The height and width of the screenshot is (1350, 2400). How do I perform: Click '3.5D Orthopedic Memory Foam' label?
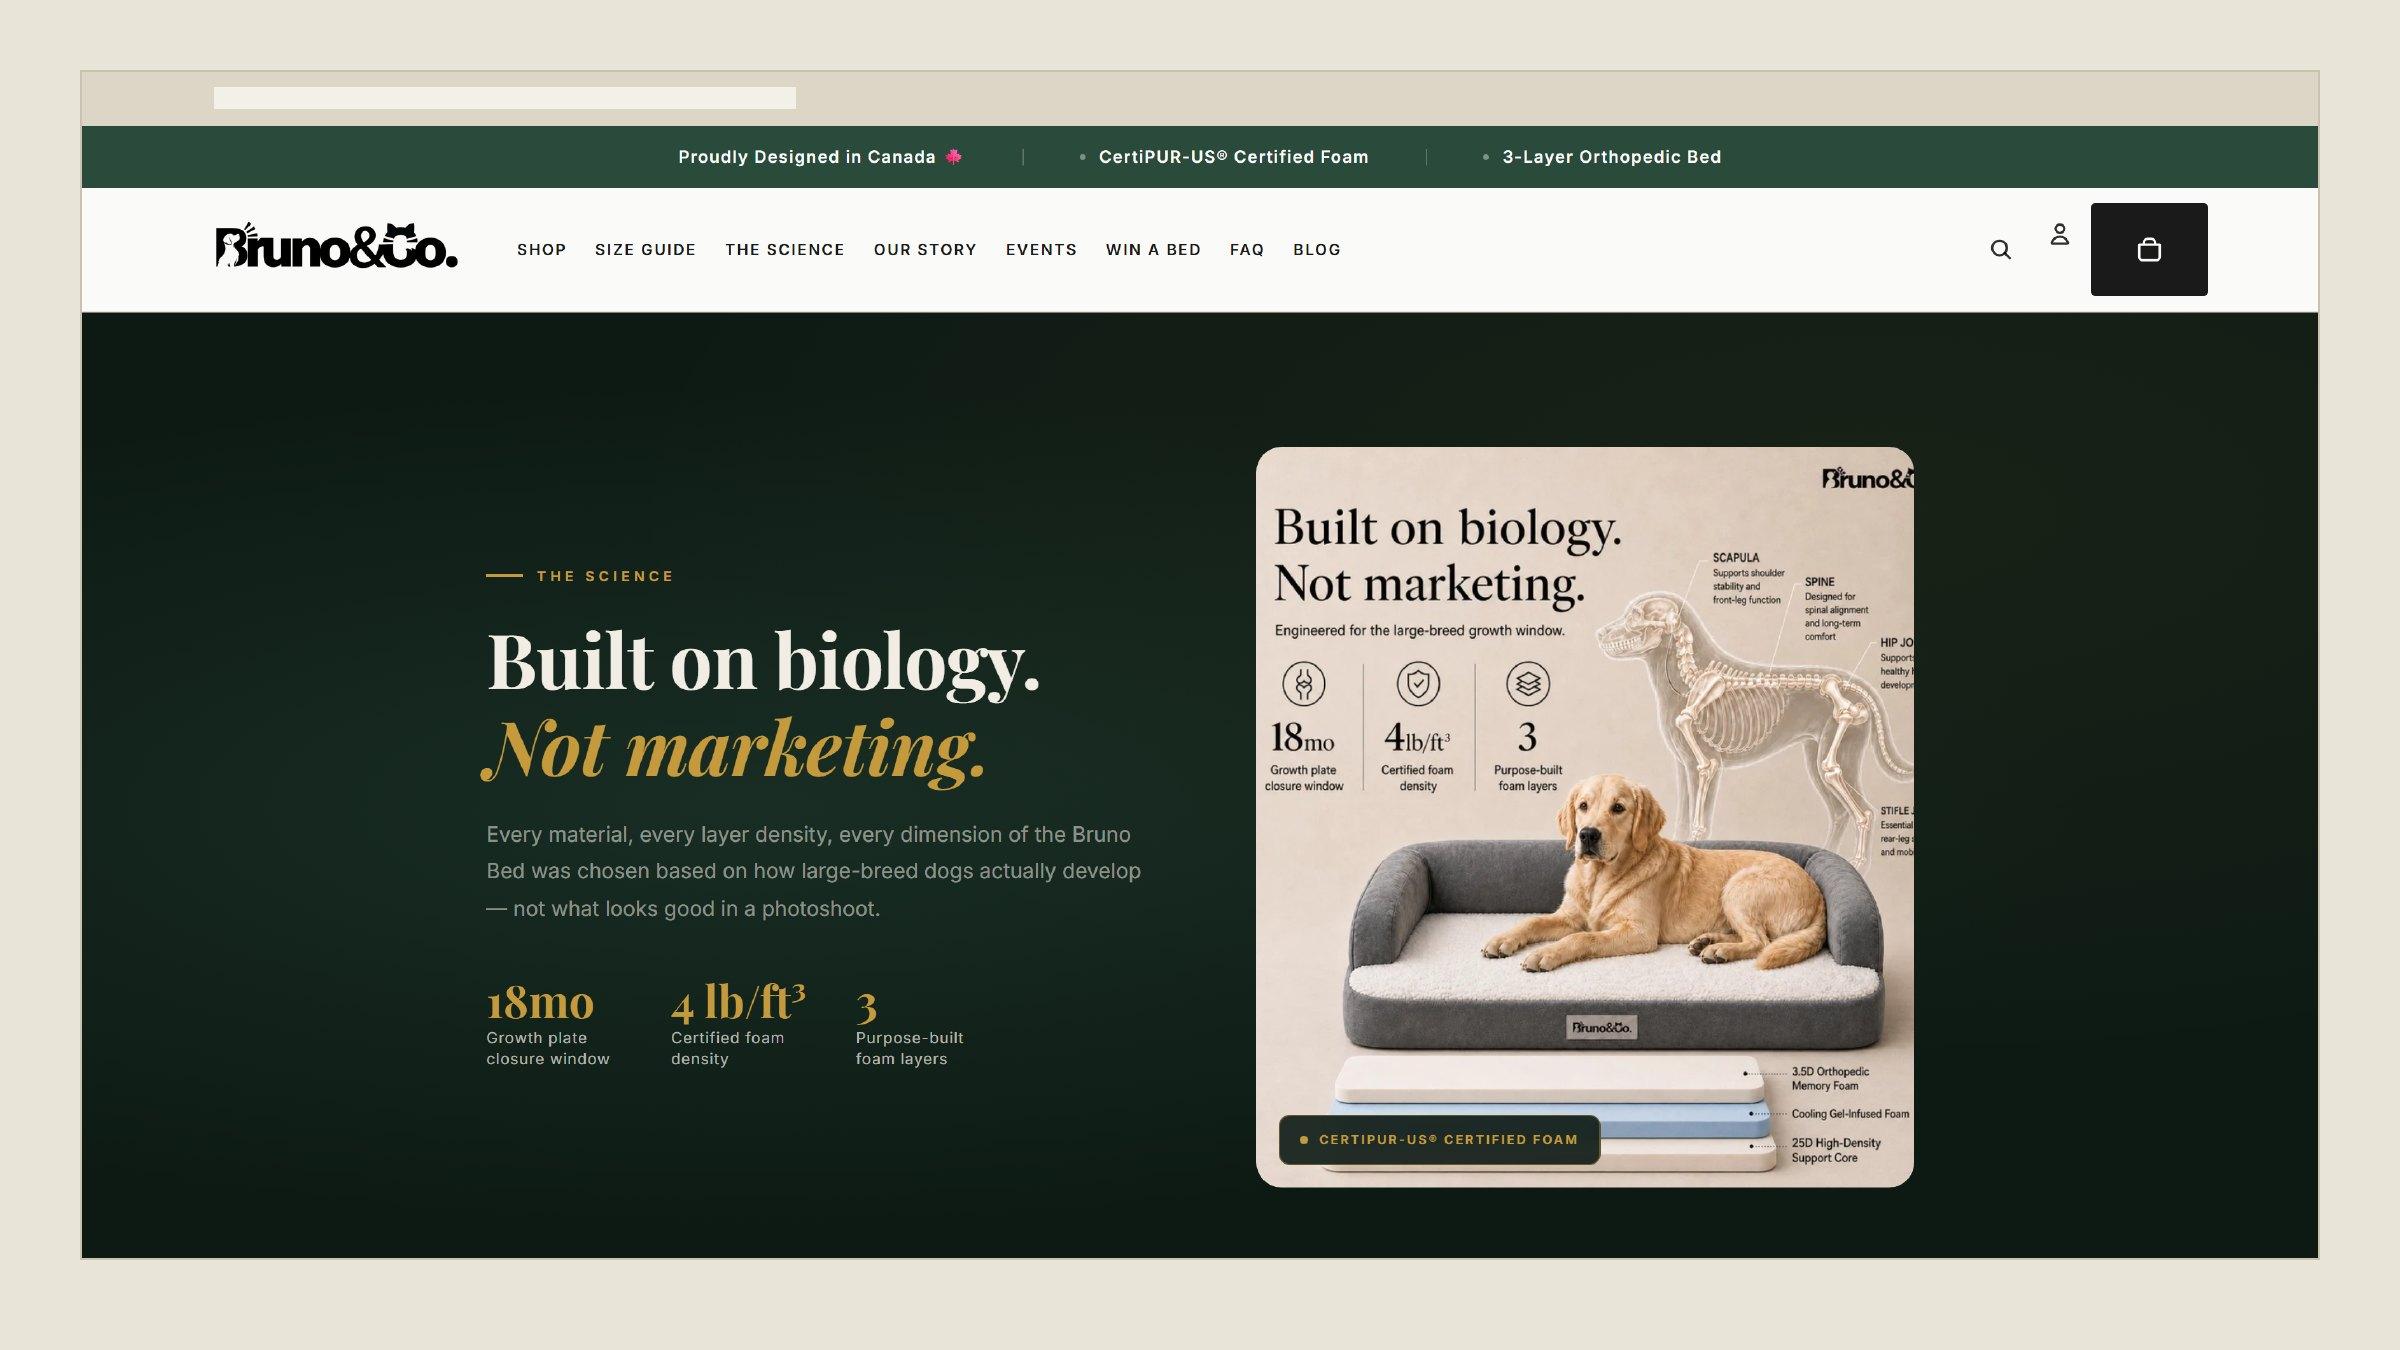(1830, 1078)
